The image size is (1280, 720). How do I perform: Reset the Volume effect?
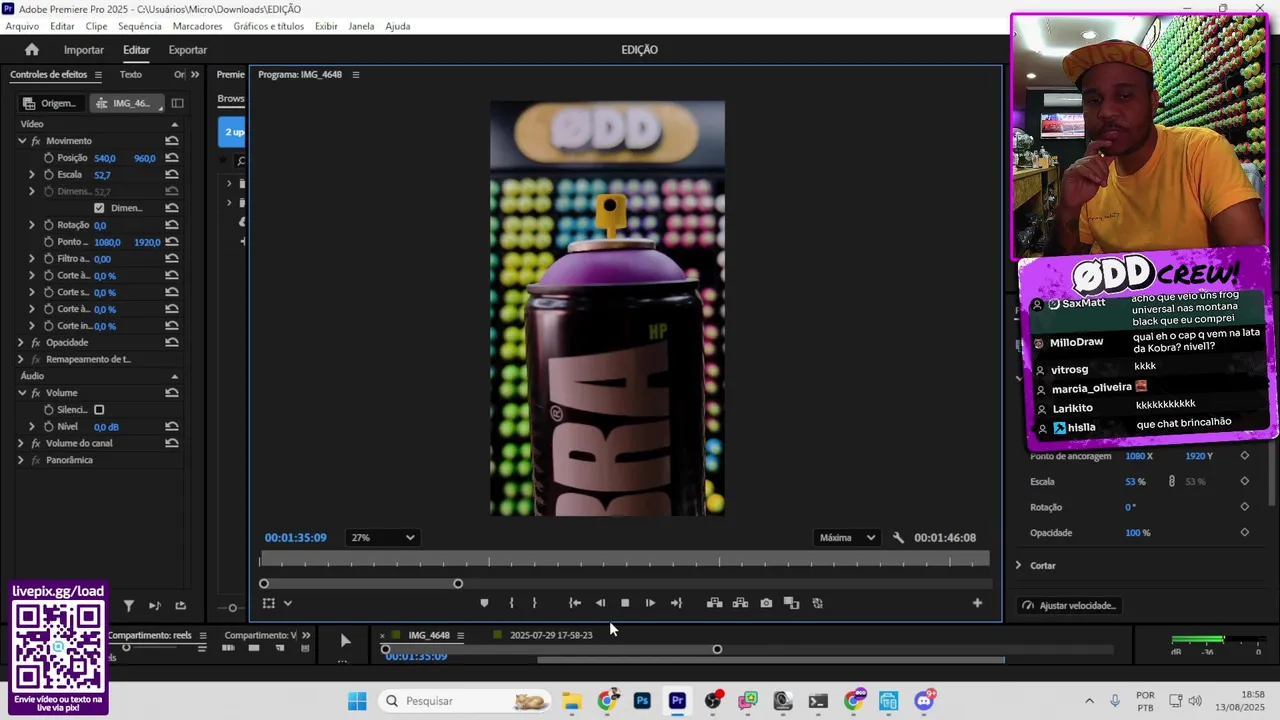point(172,393)
